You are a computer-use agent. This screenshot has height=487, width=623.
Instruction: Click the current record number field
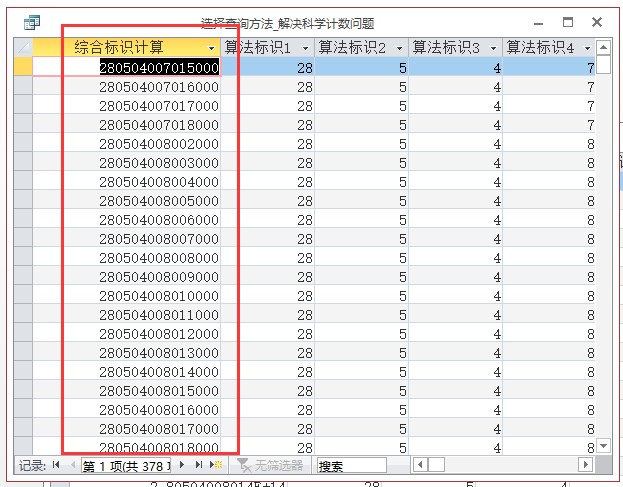click(125, 465)
